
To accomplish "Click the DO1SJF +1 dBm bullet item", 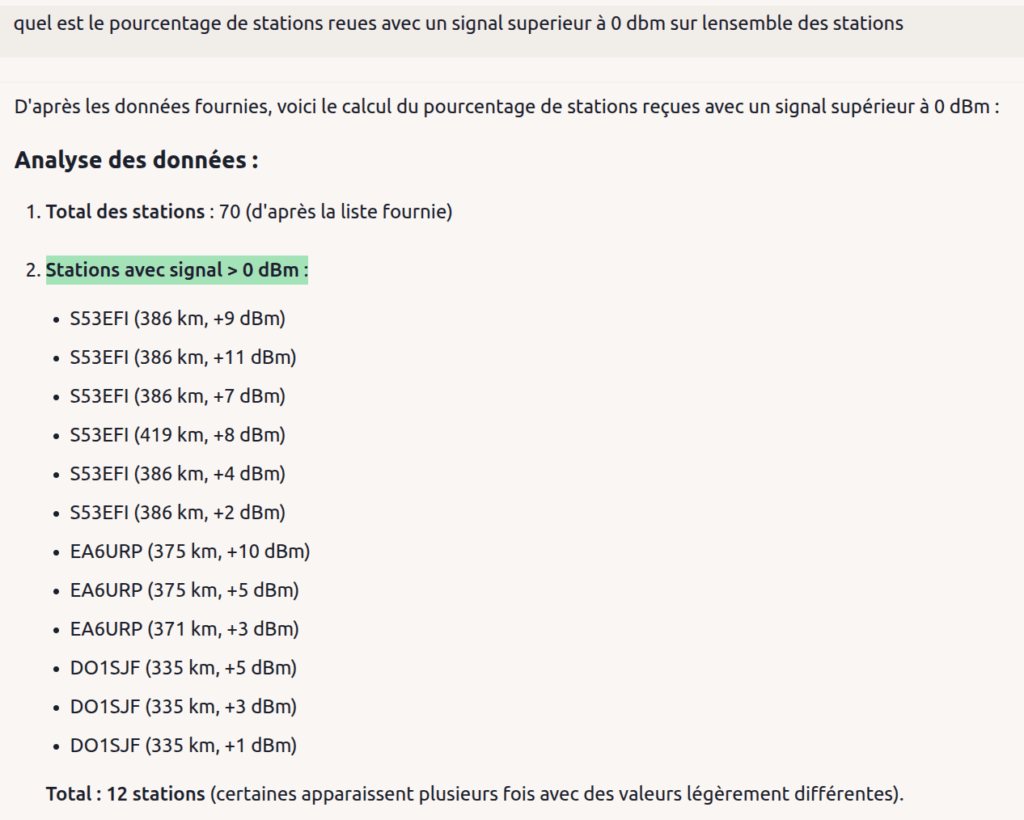I will [184, 746].
